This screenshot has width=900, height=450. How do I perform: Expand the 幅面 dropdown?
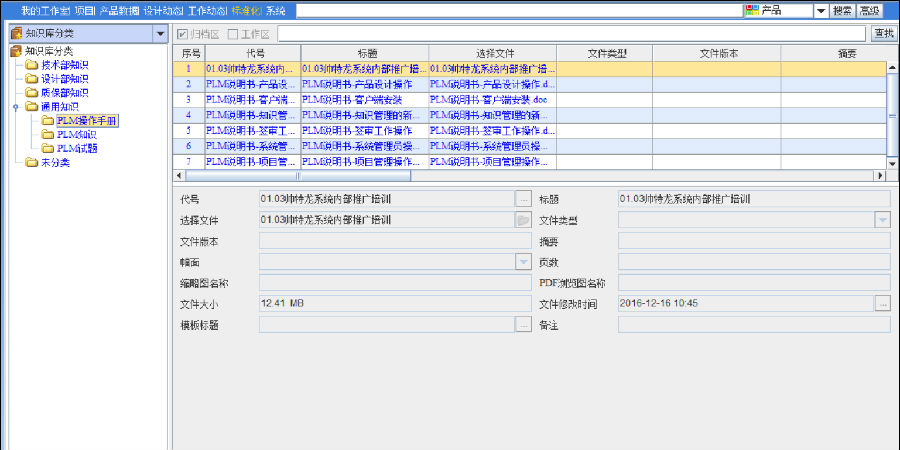tap(523, 262)
